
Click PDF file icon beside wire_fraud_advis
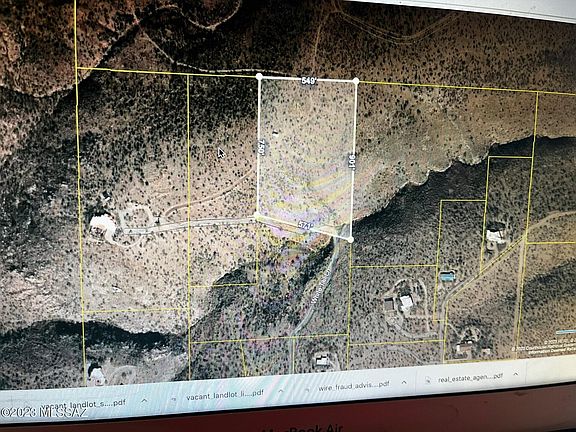pos(307,389)
